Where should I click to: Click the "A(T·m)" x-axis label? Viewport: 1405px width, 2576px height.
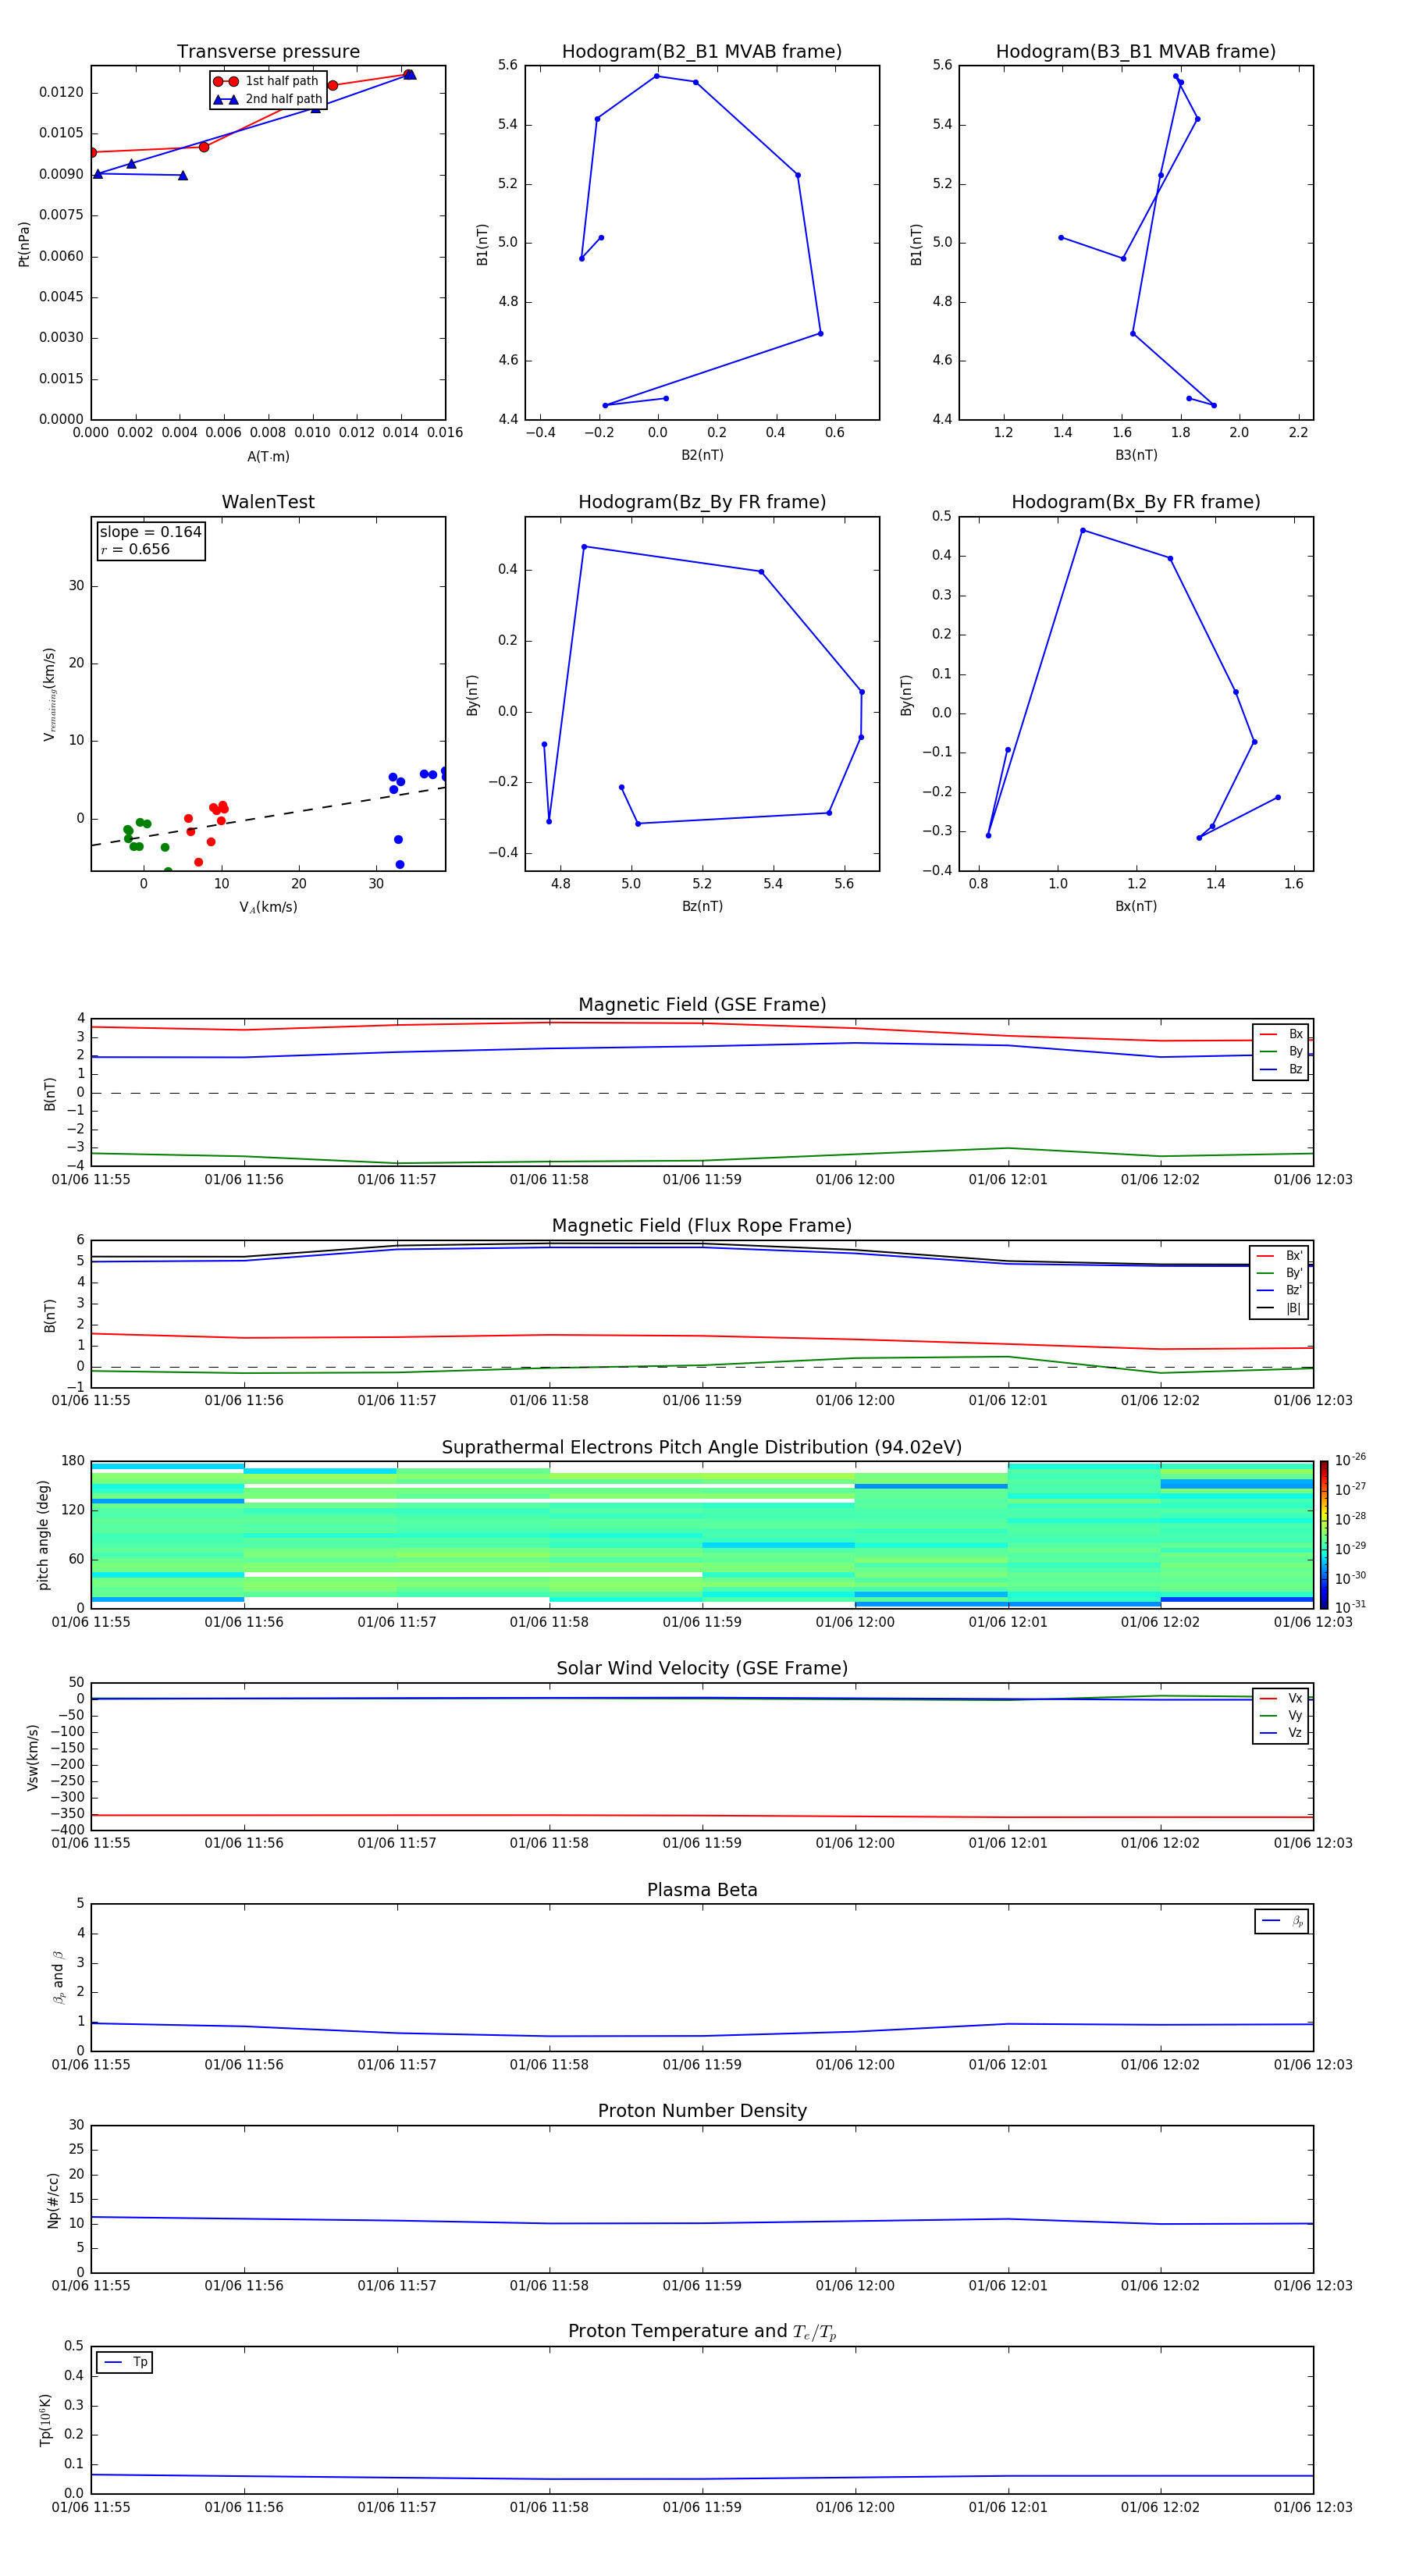click(268, 457)
